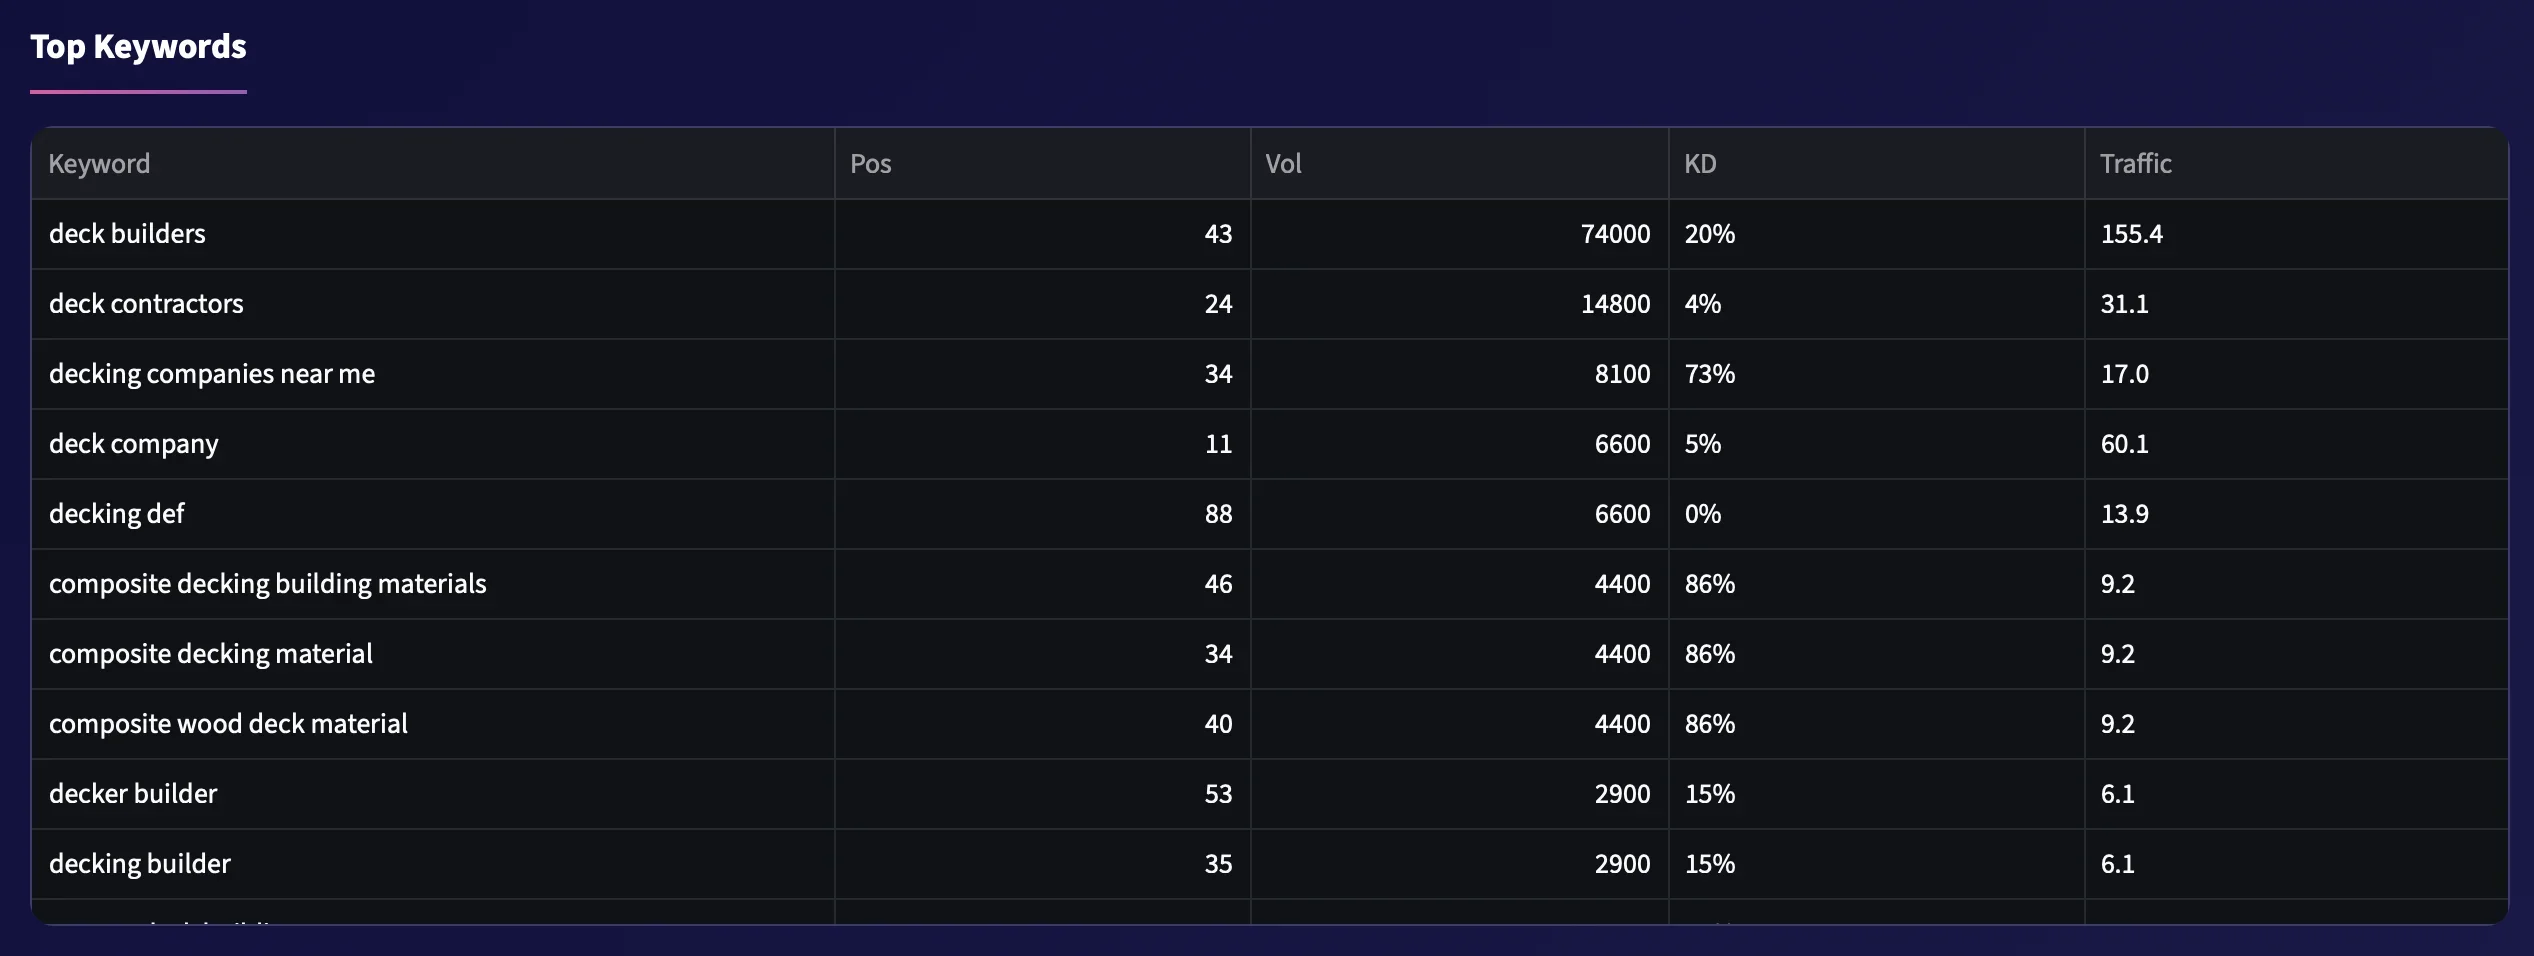
Task: Click the Keyword column header
Action: coord(100,164)
